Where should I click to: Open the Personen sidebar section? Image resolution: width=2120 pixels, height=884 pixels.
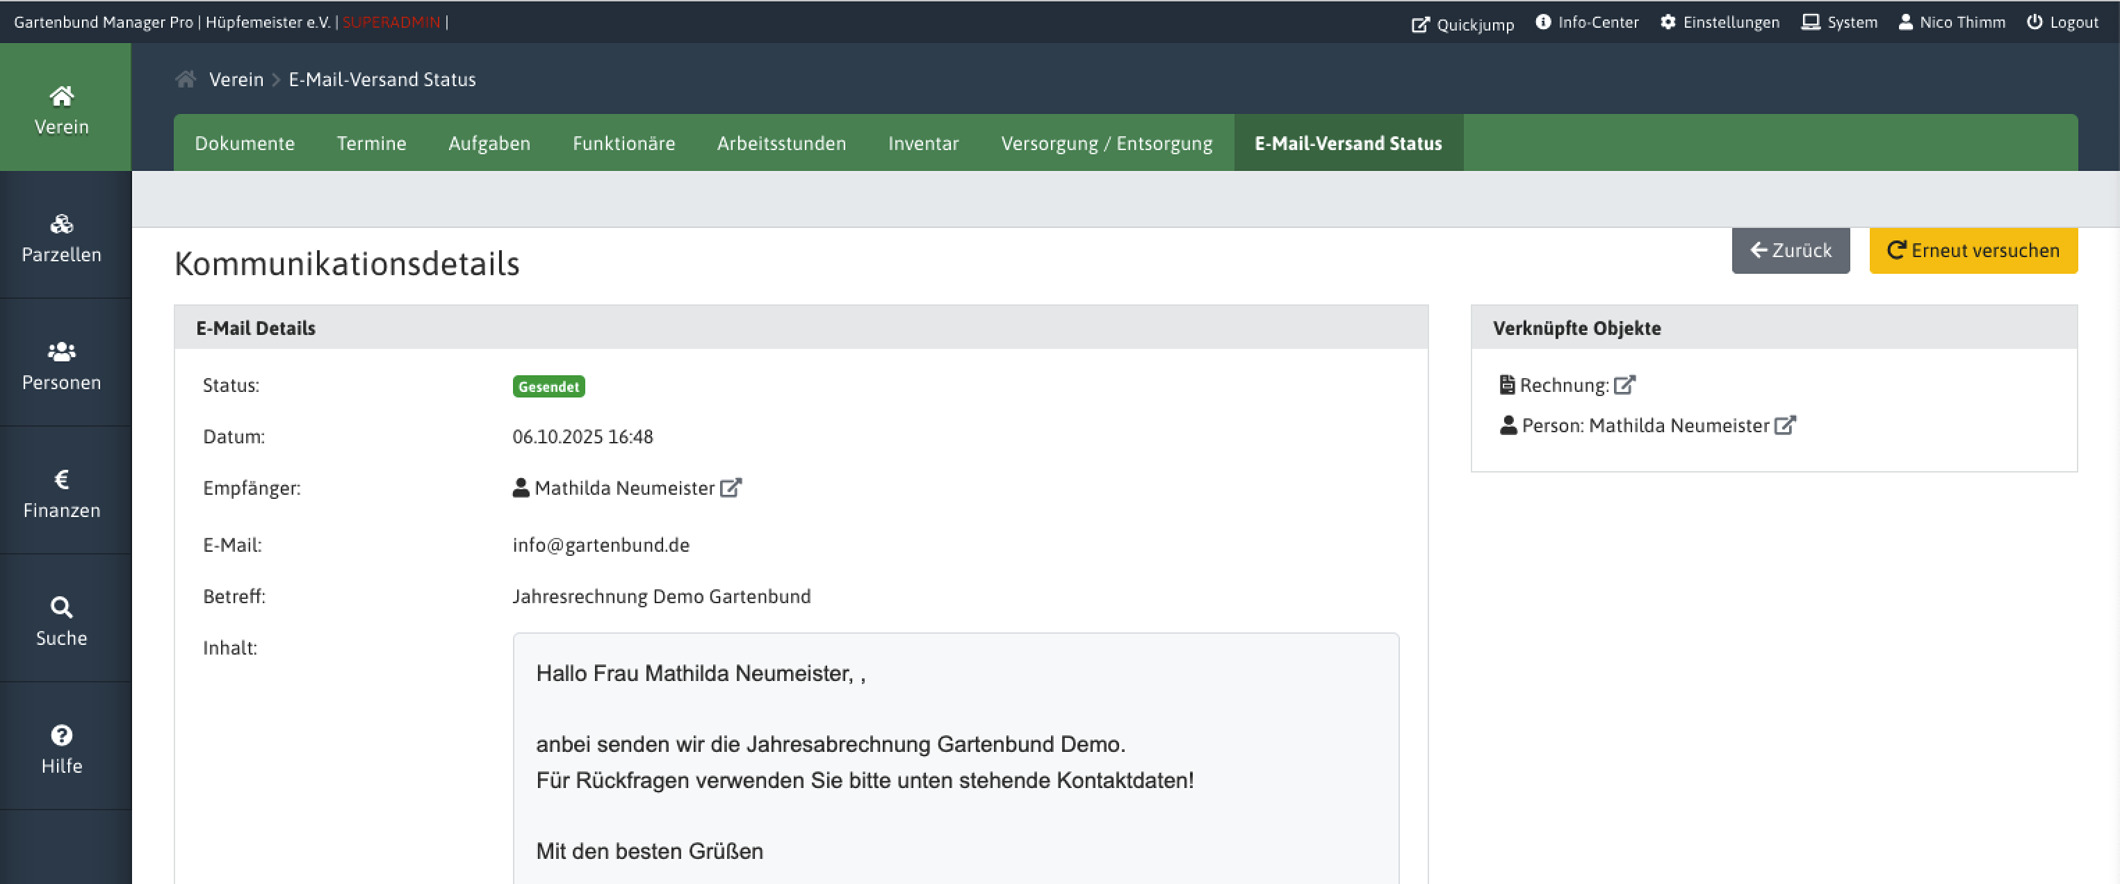[x=62, y=365]
